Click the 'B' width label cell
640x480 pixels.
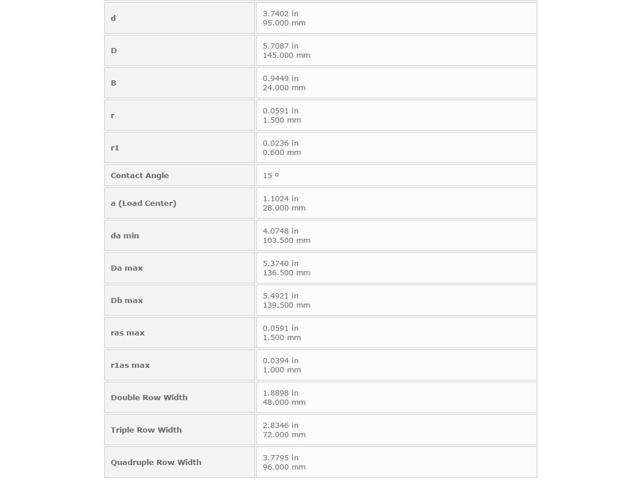(180, 83)
